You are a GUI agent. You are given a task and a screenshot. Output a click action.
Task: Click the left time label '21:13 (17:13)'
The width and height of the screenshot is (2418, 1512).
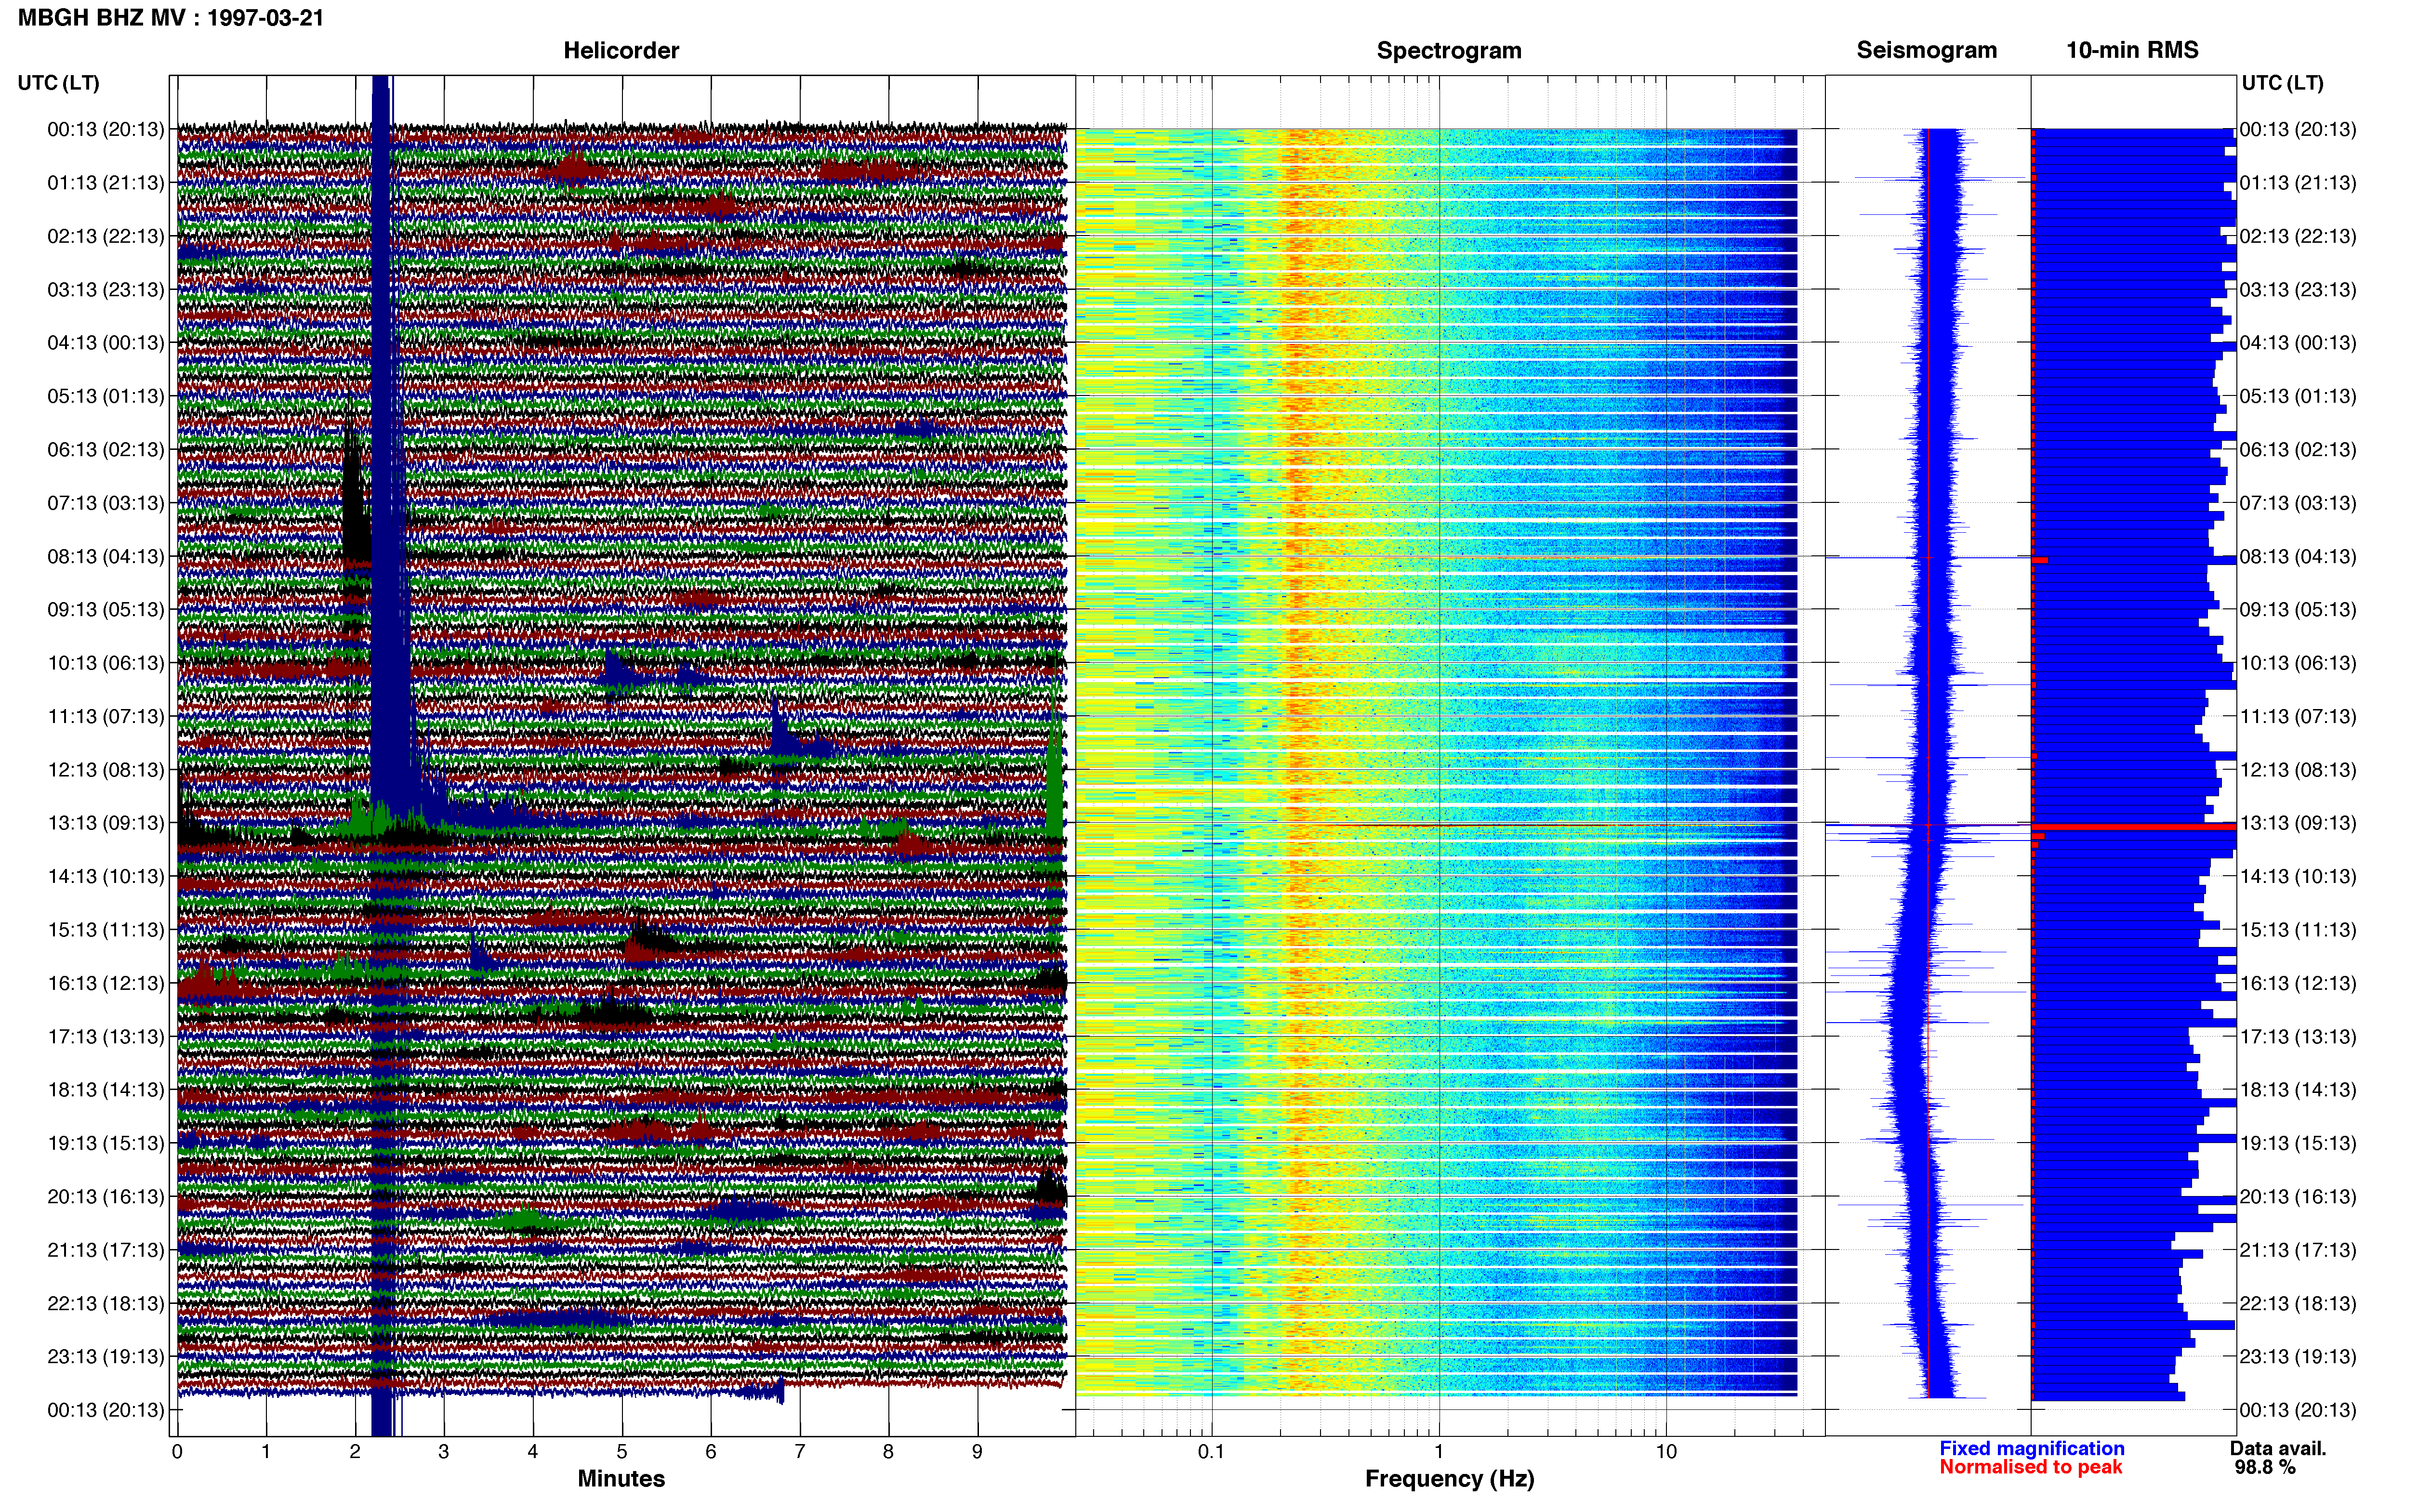pyautogui.click(x=106, y=1250)
